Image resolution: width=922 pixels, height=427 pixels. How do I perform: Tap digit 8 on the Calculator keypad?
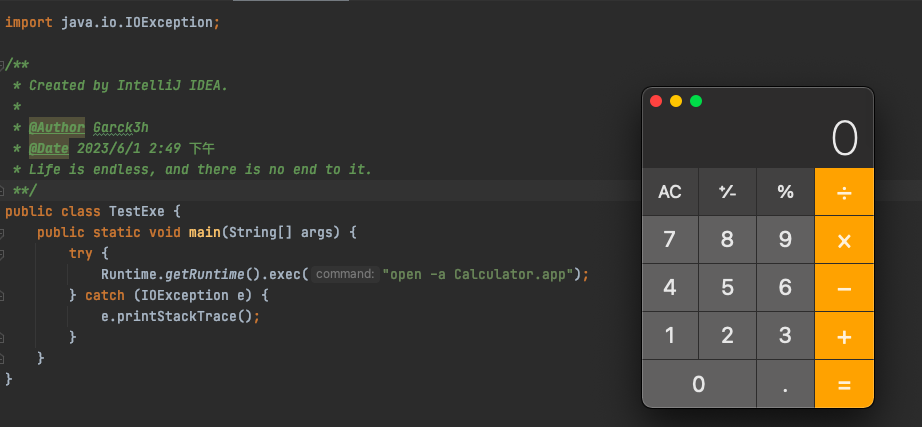[x=727, y=240]
